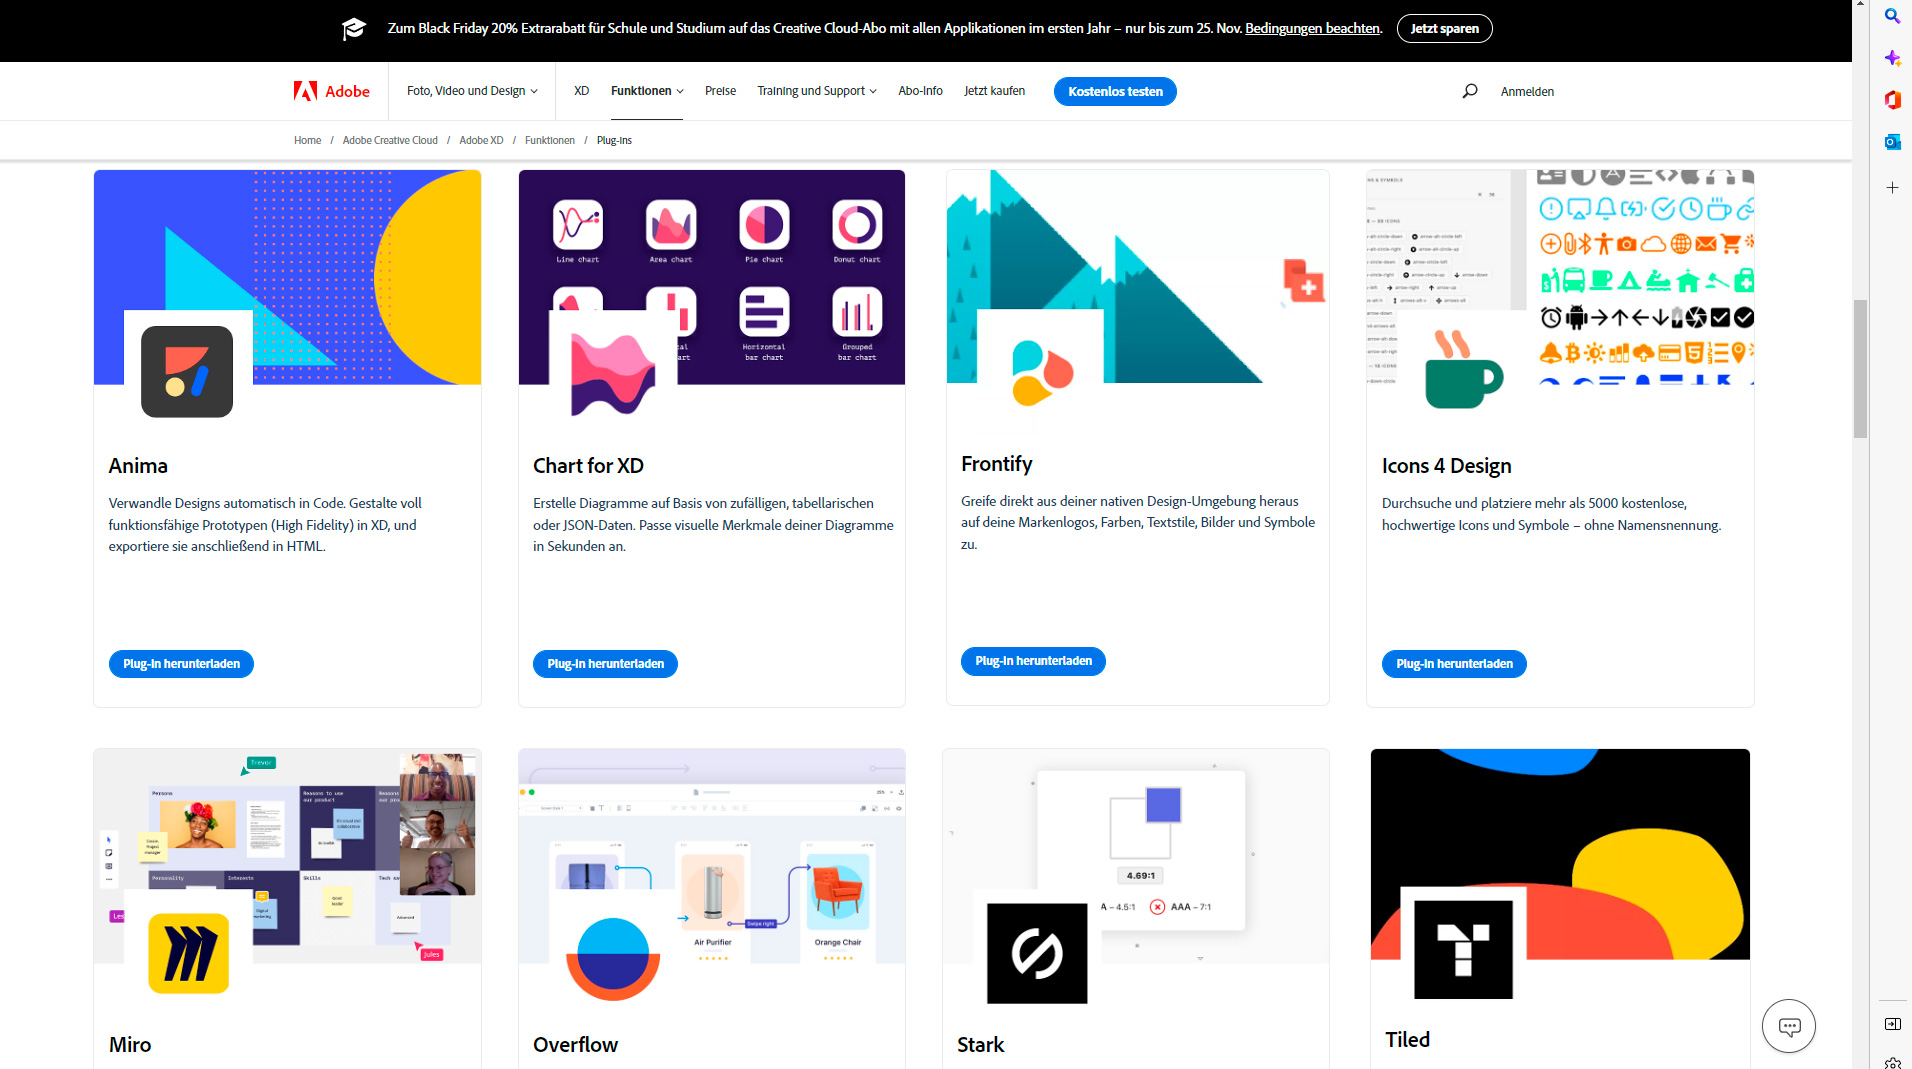Go to Adobe Creative Cloud breadcrumb
Viewport: 1912px width, 1069px height.
click(x=390, y=140)
